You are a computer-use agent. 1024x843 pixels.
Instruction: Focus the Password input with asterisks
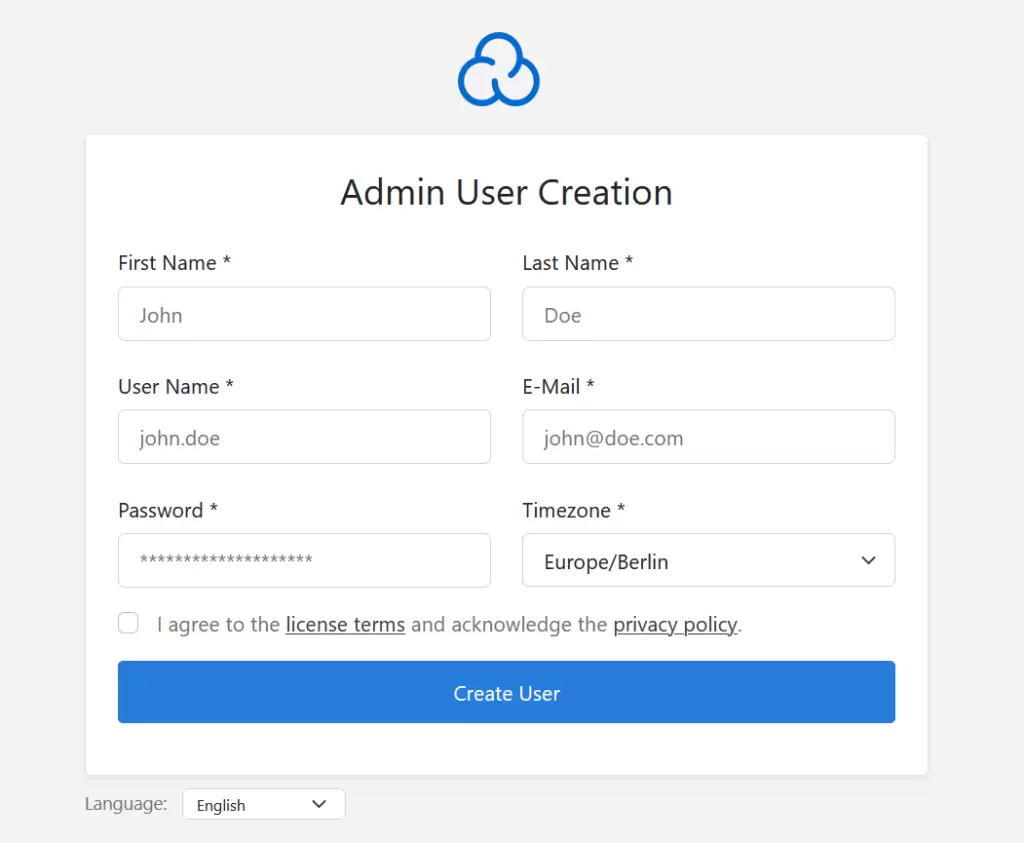[x=304, y=560]
